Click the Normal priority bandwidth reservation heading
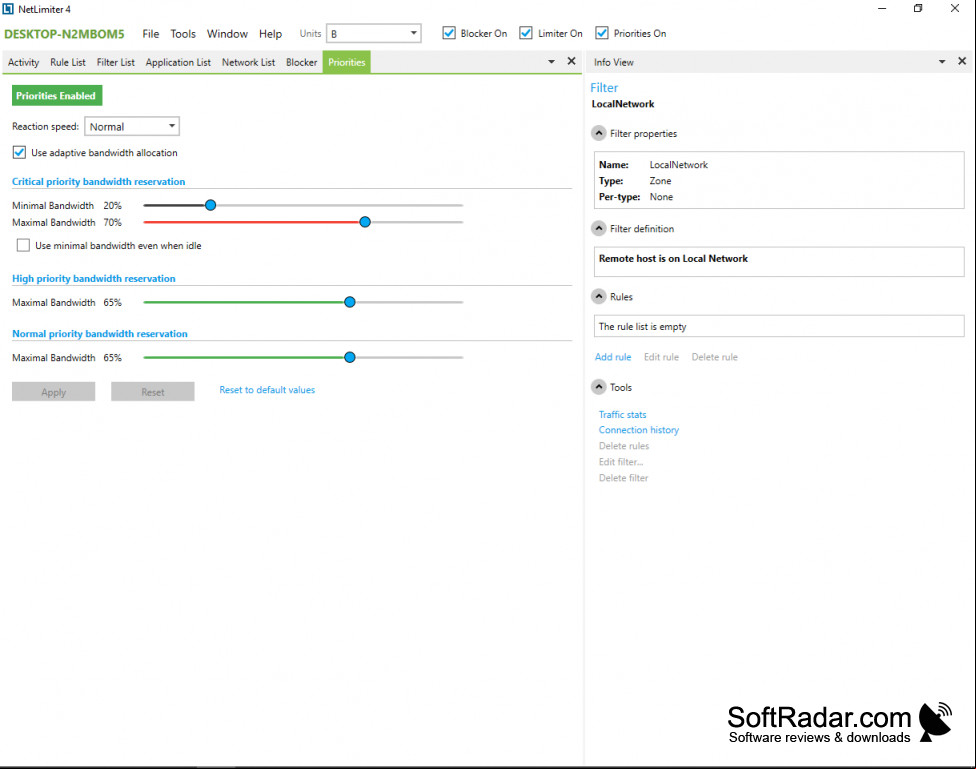 pyautogui.click(x=100, y=334)
